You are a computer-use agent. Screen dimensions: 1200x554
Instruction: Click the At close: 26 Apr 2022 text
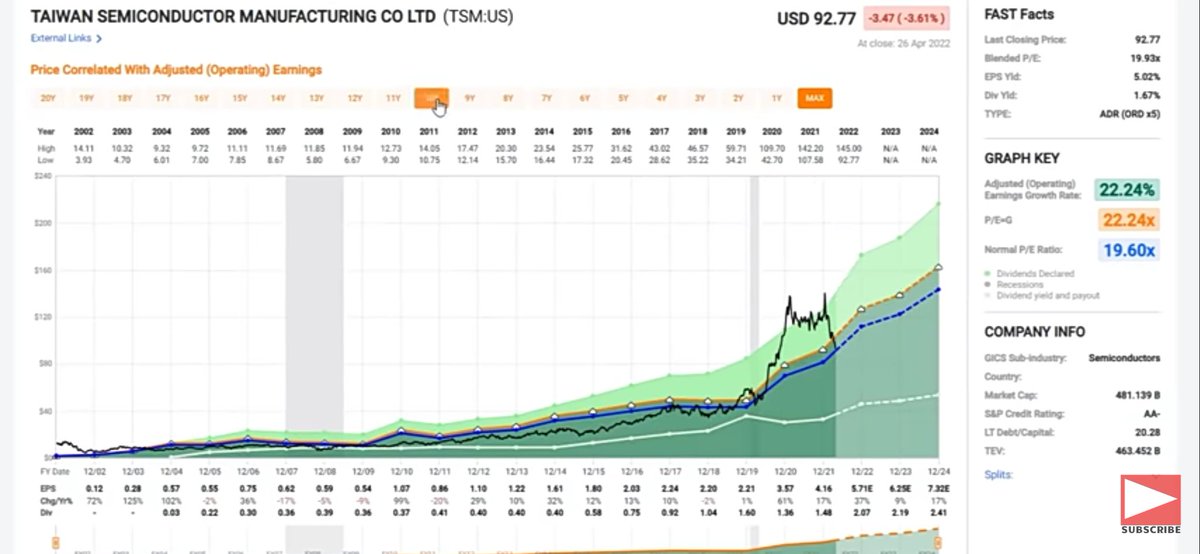click(904, 43)
